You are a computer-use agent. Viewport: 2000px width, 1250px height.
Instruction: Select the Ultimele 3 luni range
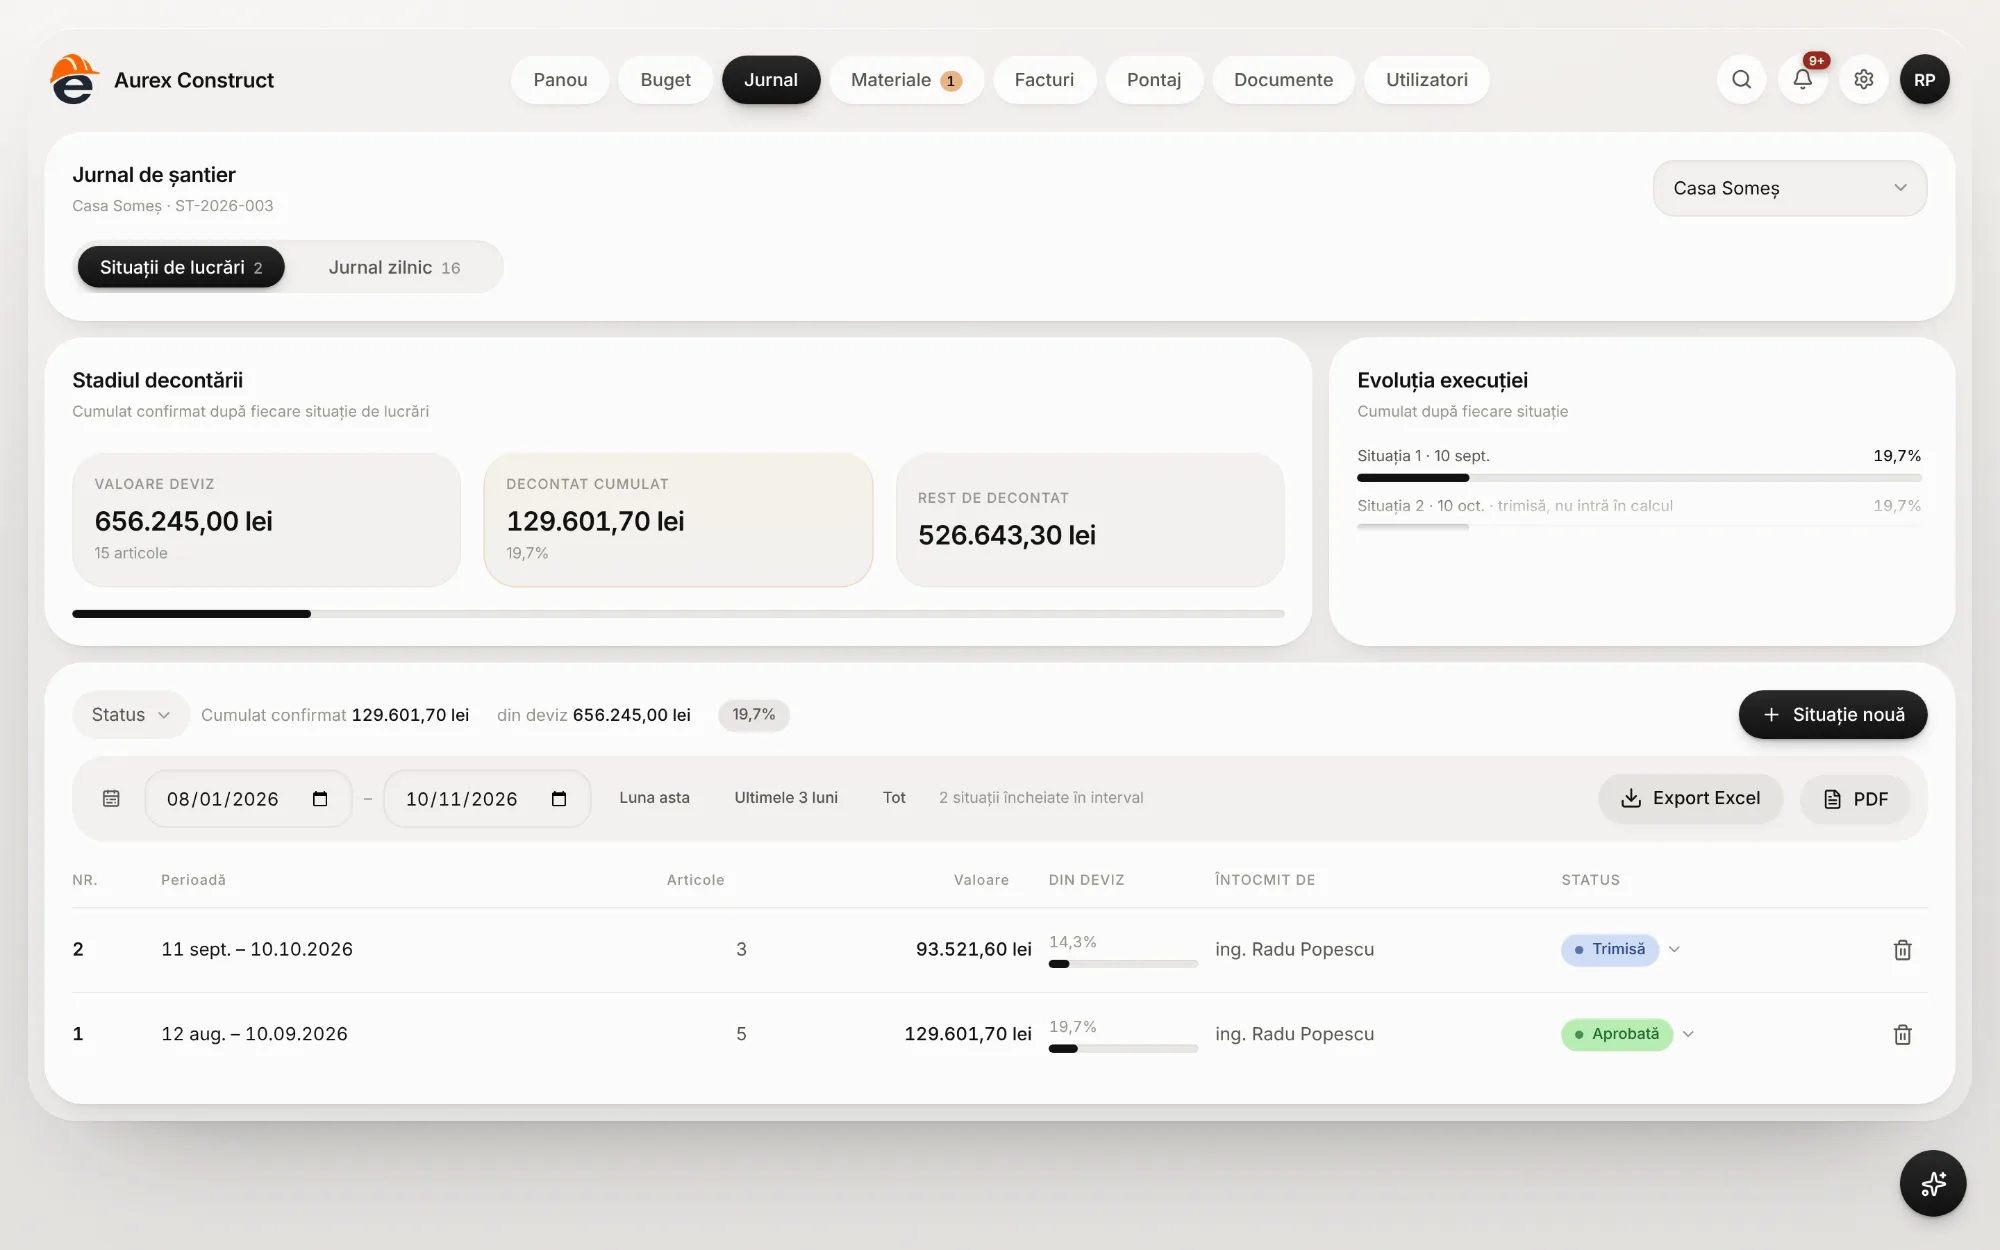[786, 797]
